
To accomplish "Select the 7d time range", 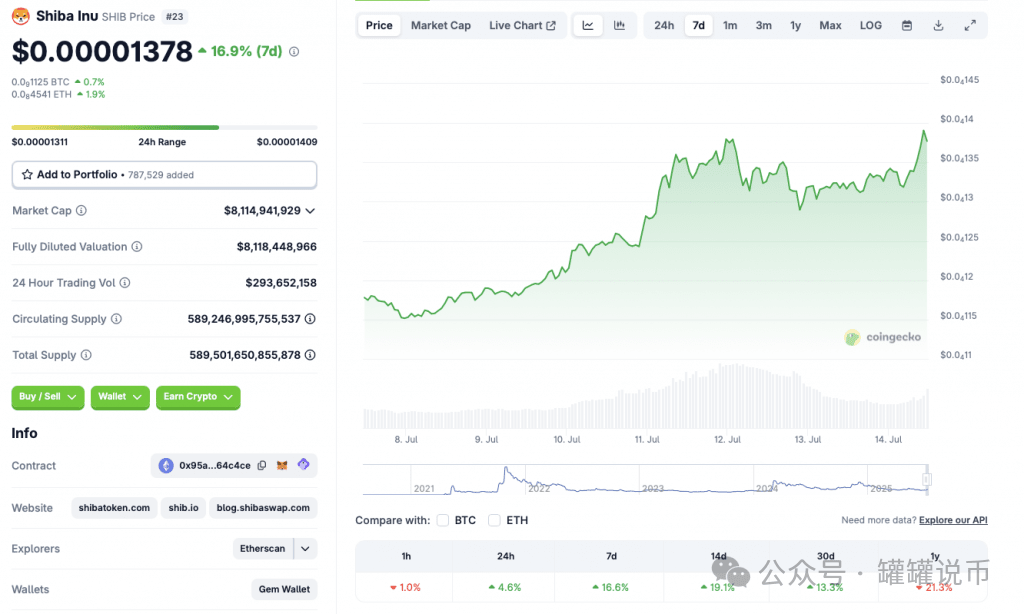I will tap(699, 25).
